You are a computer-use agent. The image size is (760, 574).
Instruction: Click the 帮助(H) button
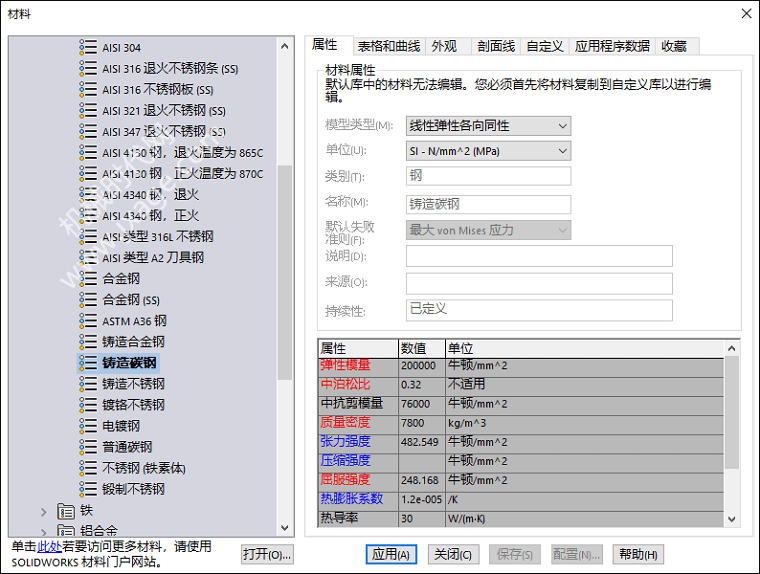(x=638, y=554)
